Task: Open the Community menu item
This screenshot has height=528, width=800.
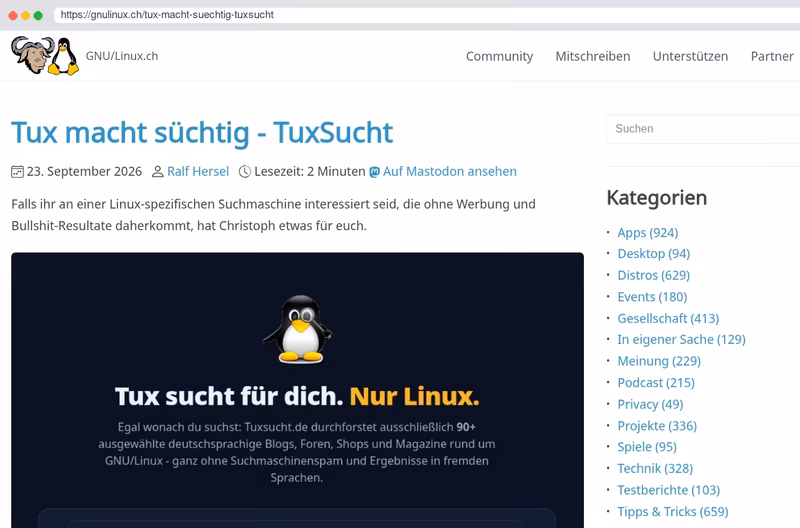Action: click(x=499, y=56)
